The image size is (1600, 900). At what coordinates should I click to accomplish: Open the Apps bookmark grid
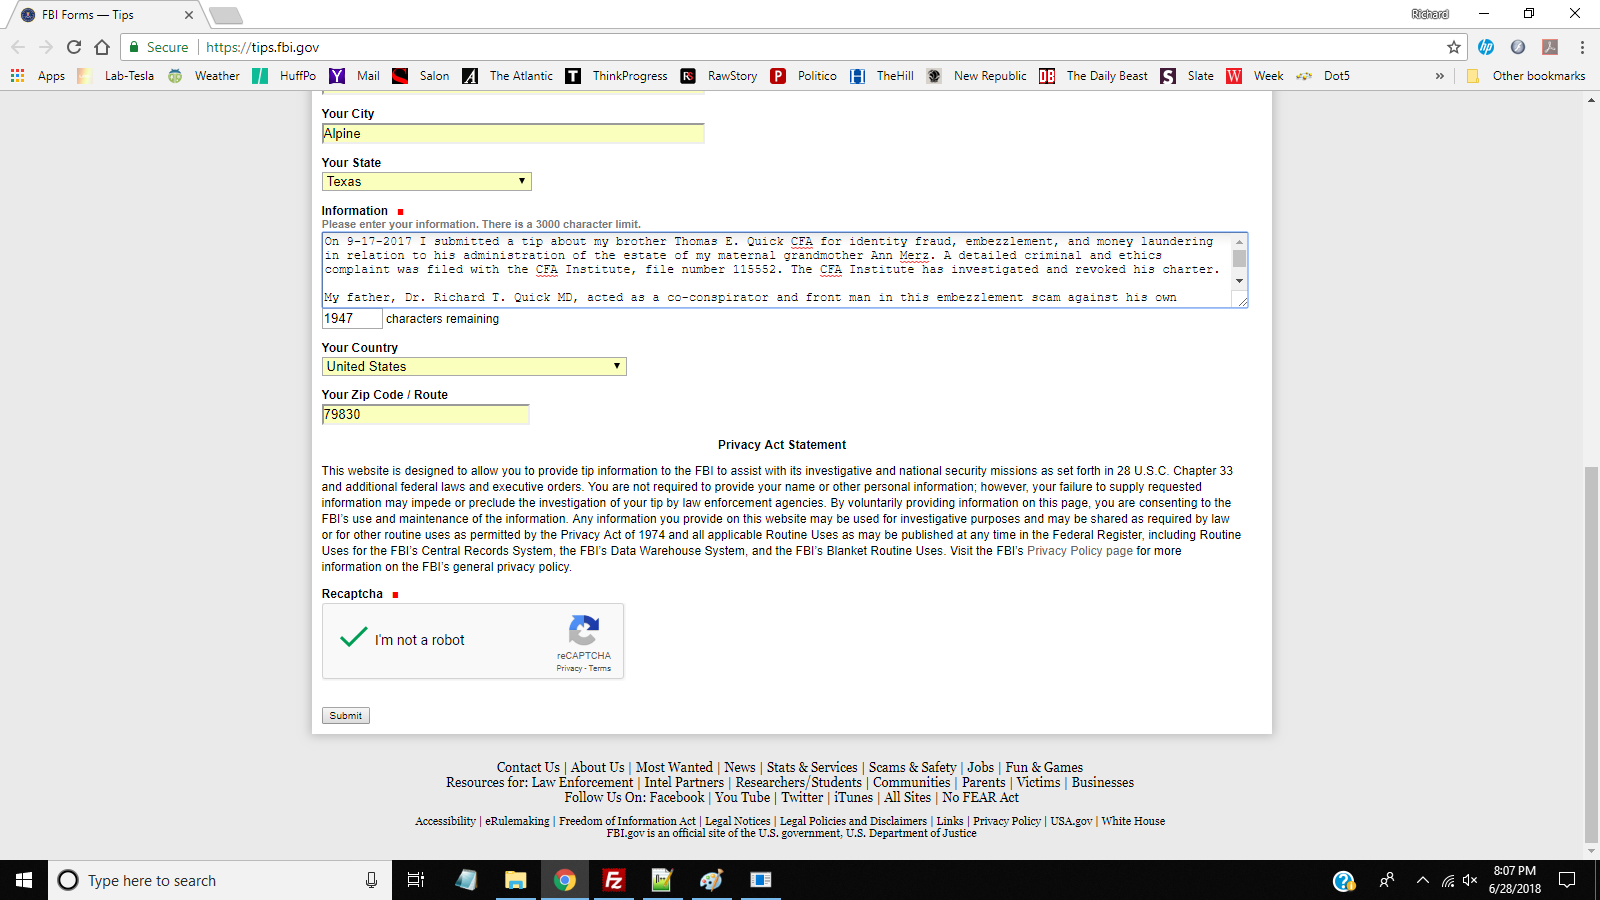pos(37,76)
